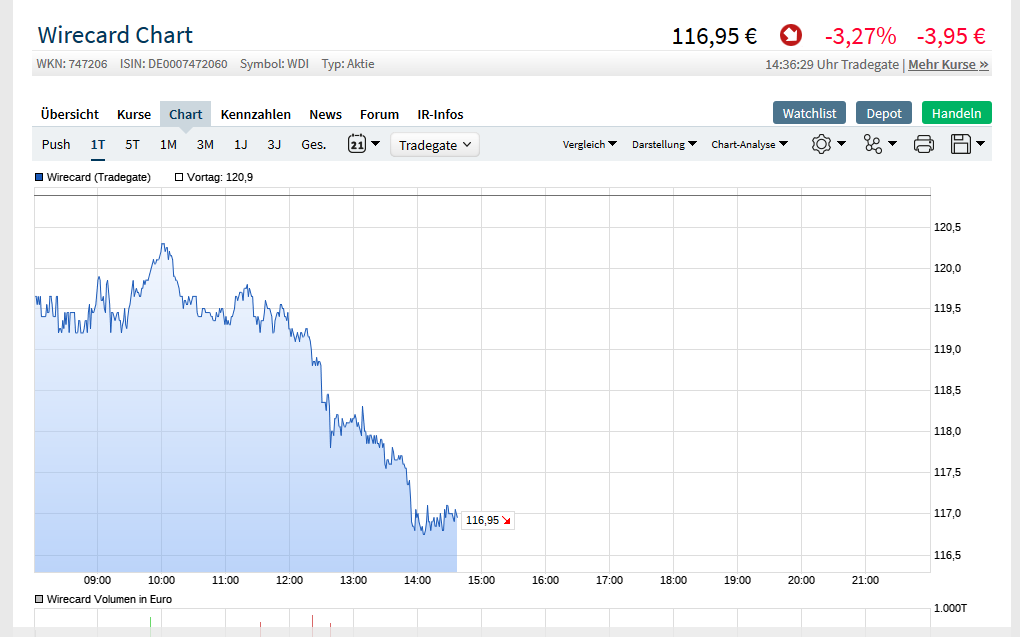Viewport: 1020px width, 637px height.
Task: Click the 116,95 price tag on chart
Action: pos(488,520)
